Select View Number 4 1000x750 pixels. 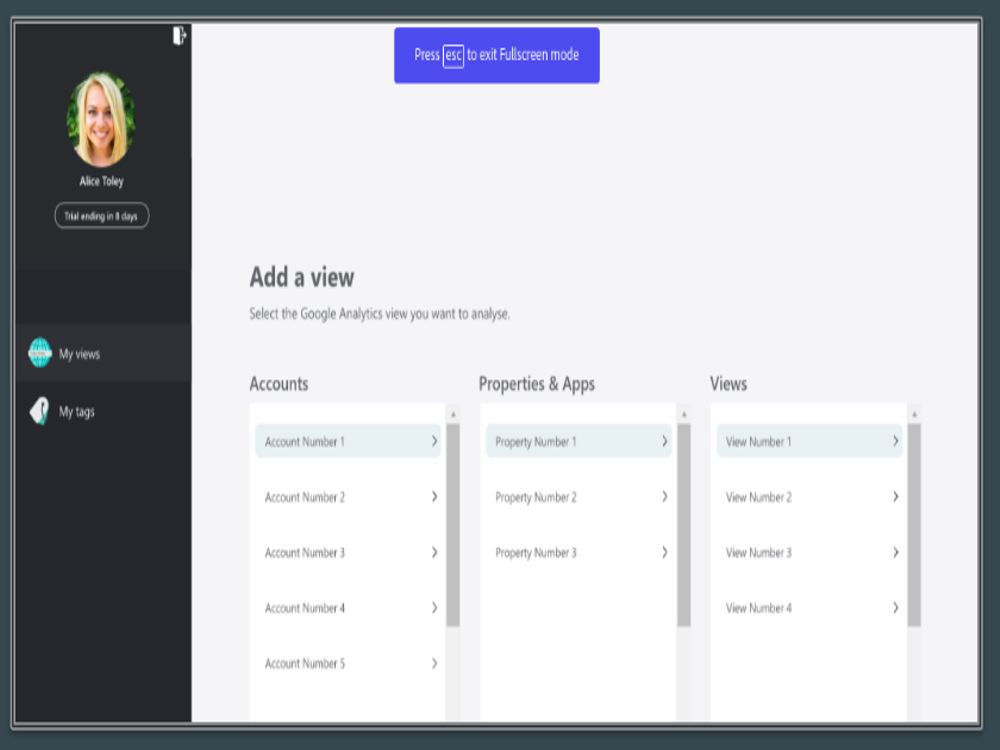(809, 607)
